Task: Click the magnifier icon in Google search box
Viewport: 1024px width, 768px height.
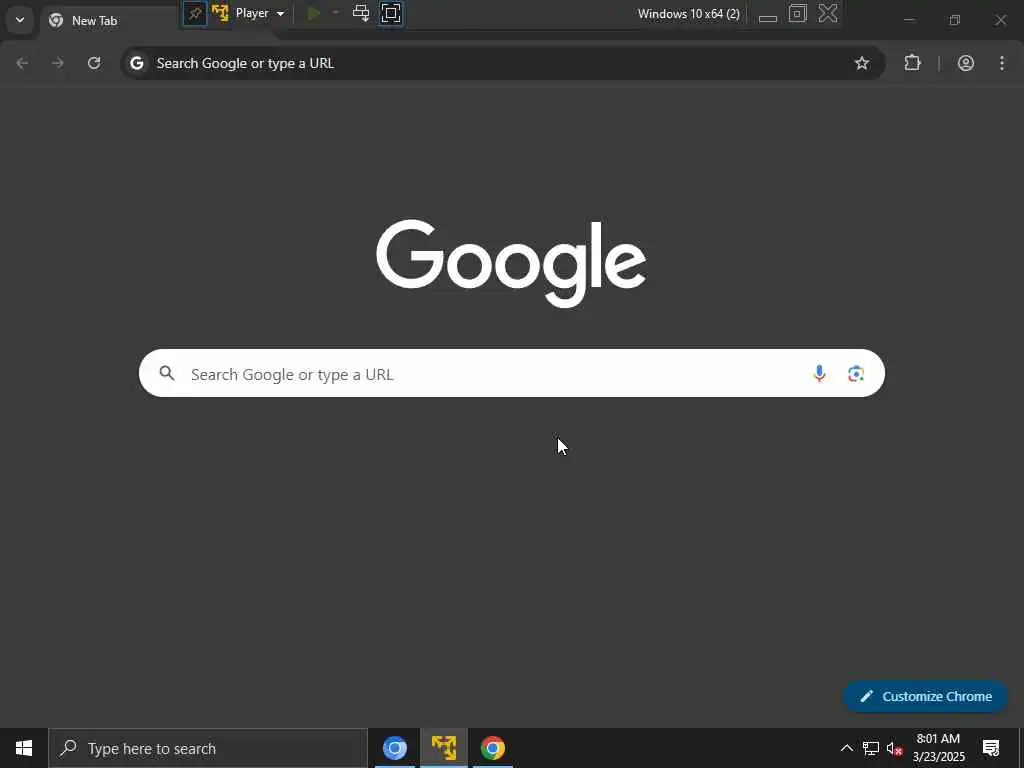Action: click(x=167, y=373)
